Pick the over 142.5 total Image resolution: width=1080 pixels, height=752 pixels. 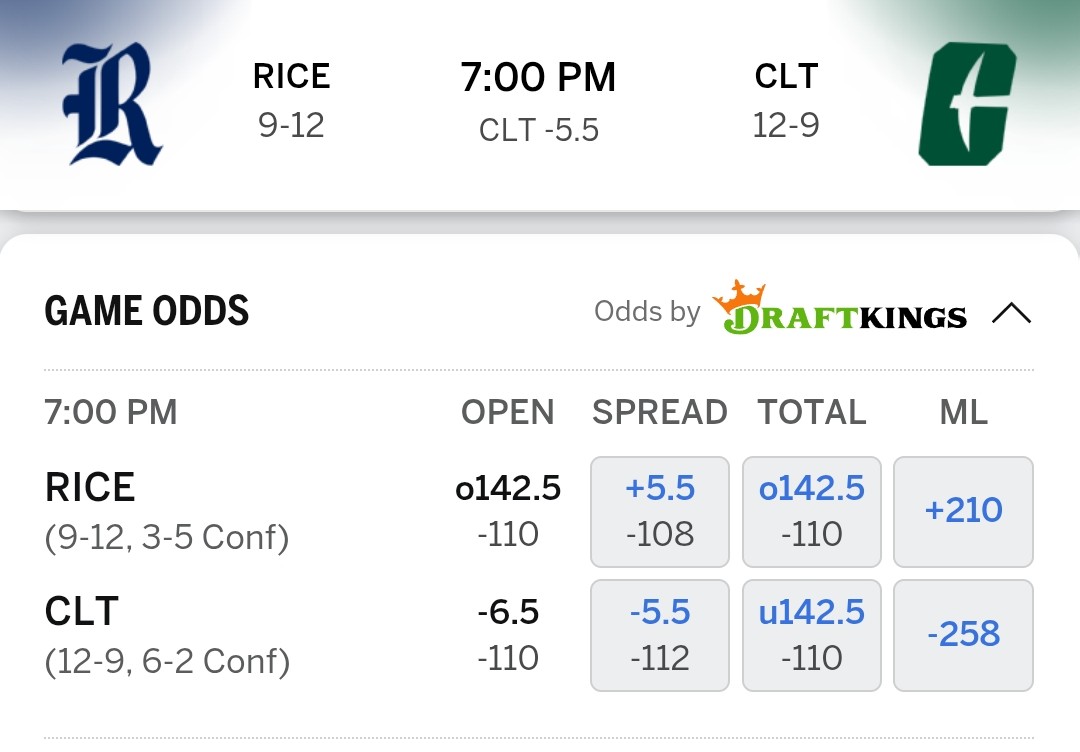pyautogui.click(x=811, y=511)
